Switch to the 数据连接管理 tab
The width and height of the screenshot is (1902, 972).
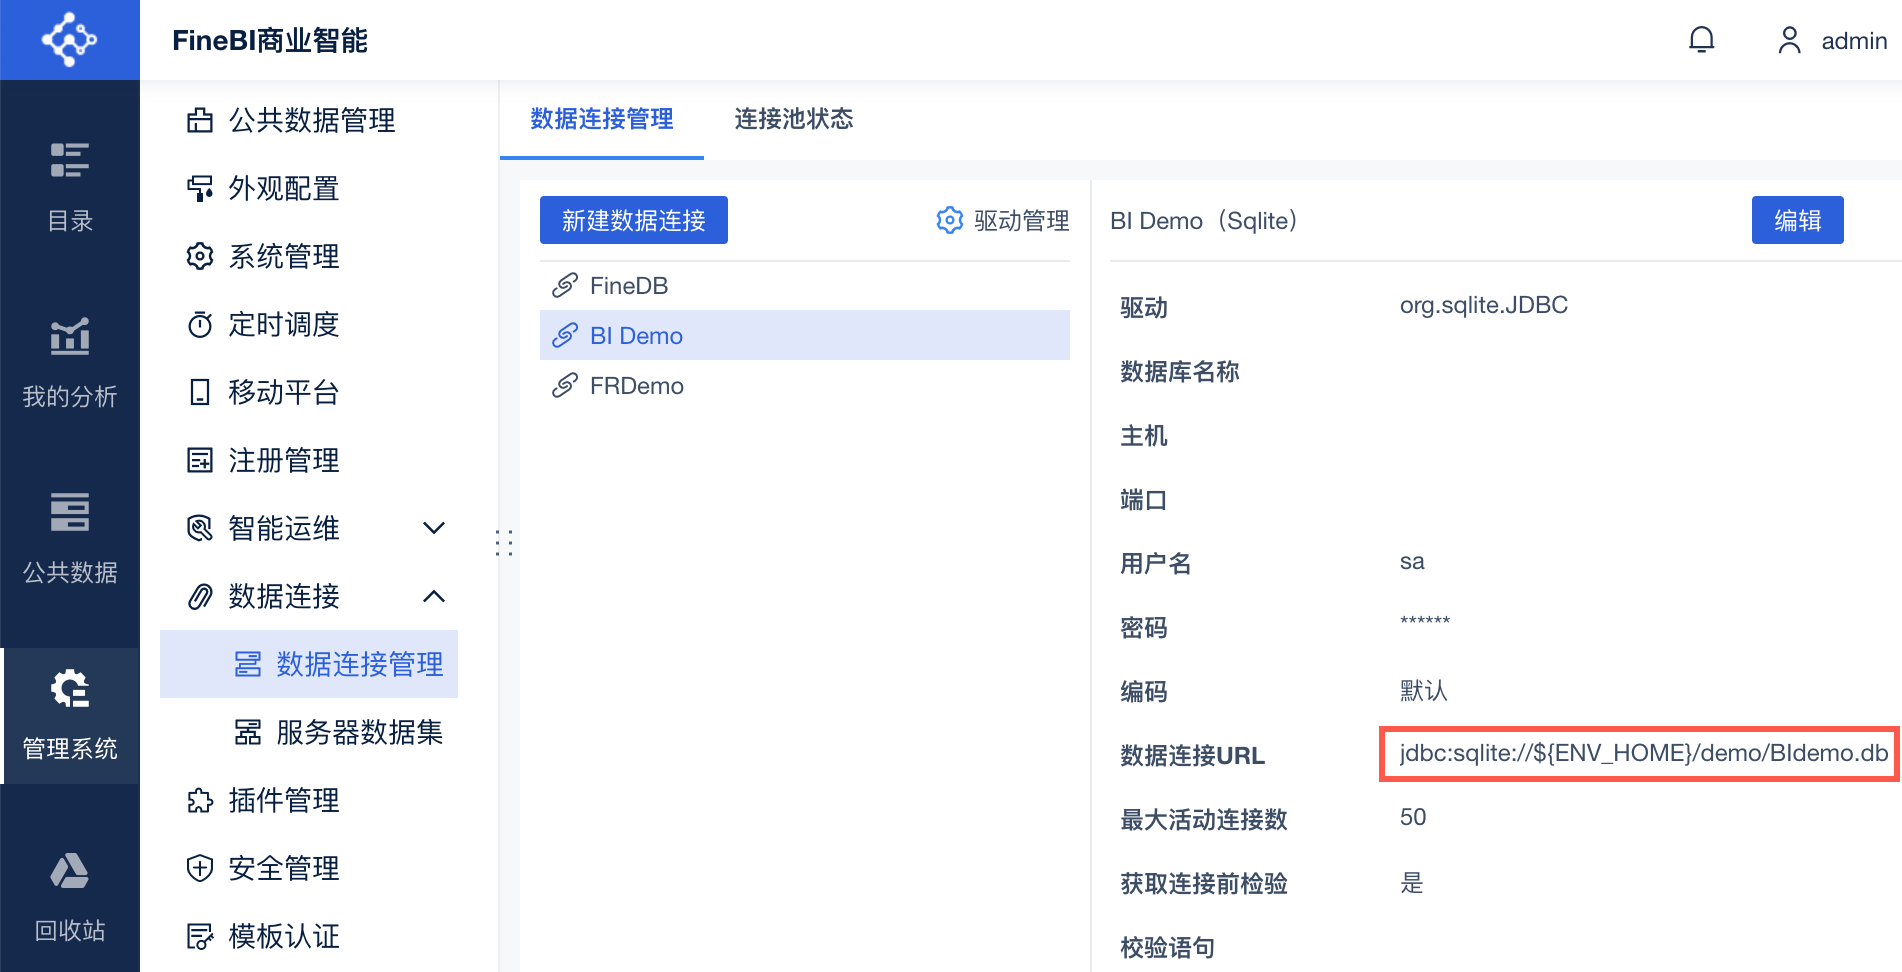click(602, 119)
